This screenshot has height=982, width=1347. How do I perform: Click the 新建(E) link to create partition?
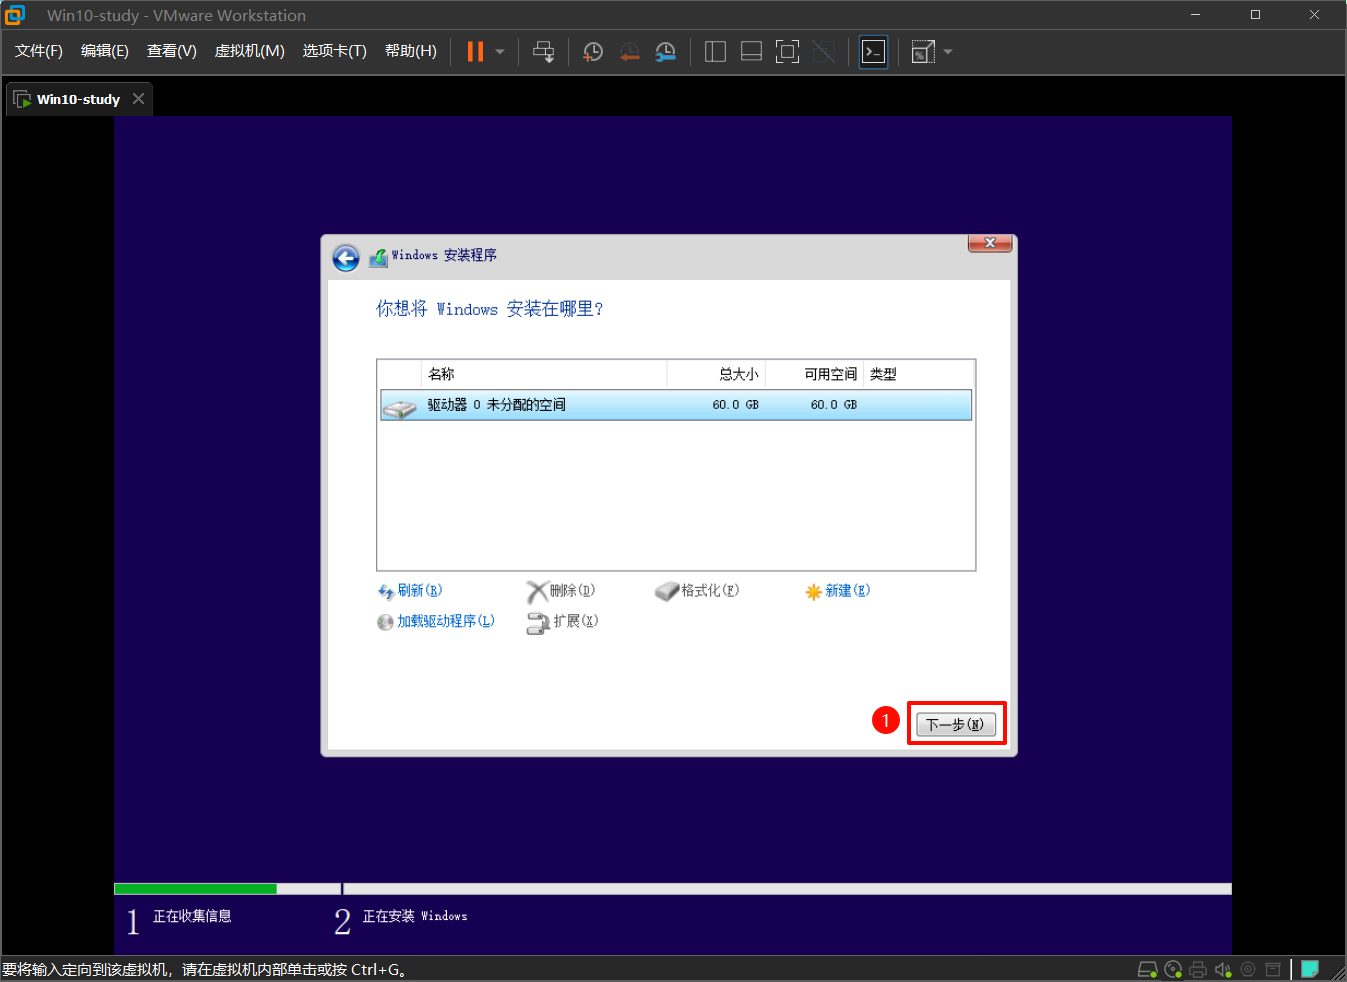point(845,590)
